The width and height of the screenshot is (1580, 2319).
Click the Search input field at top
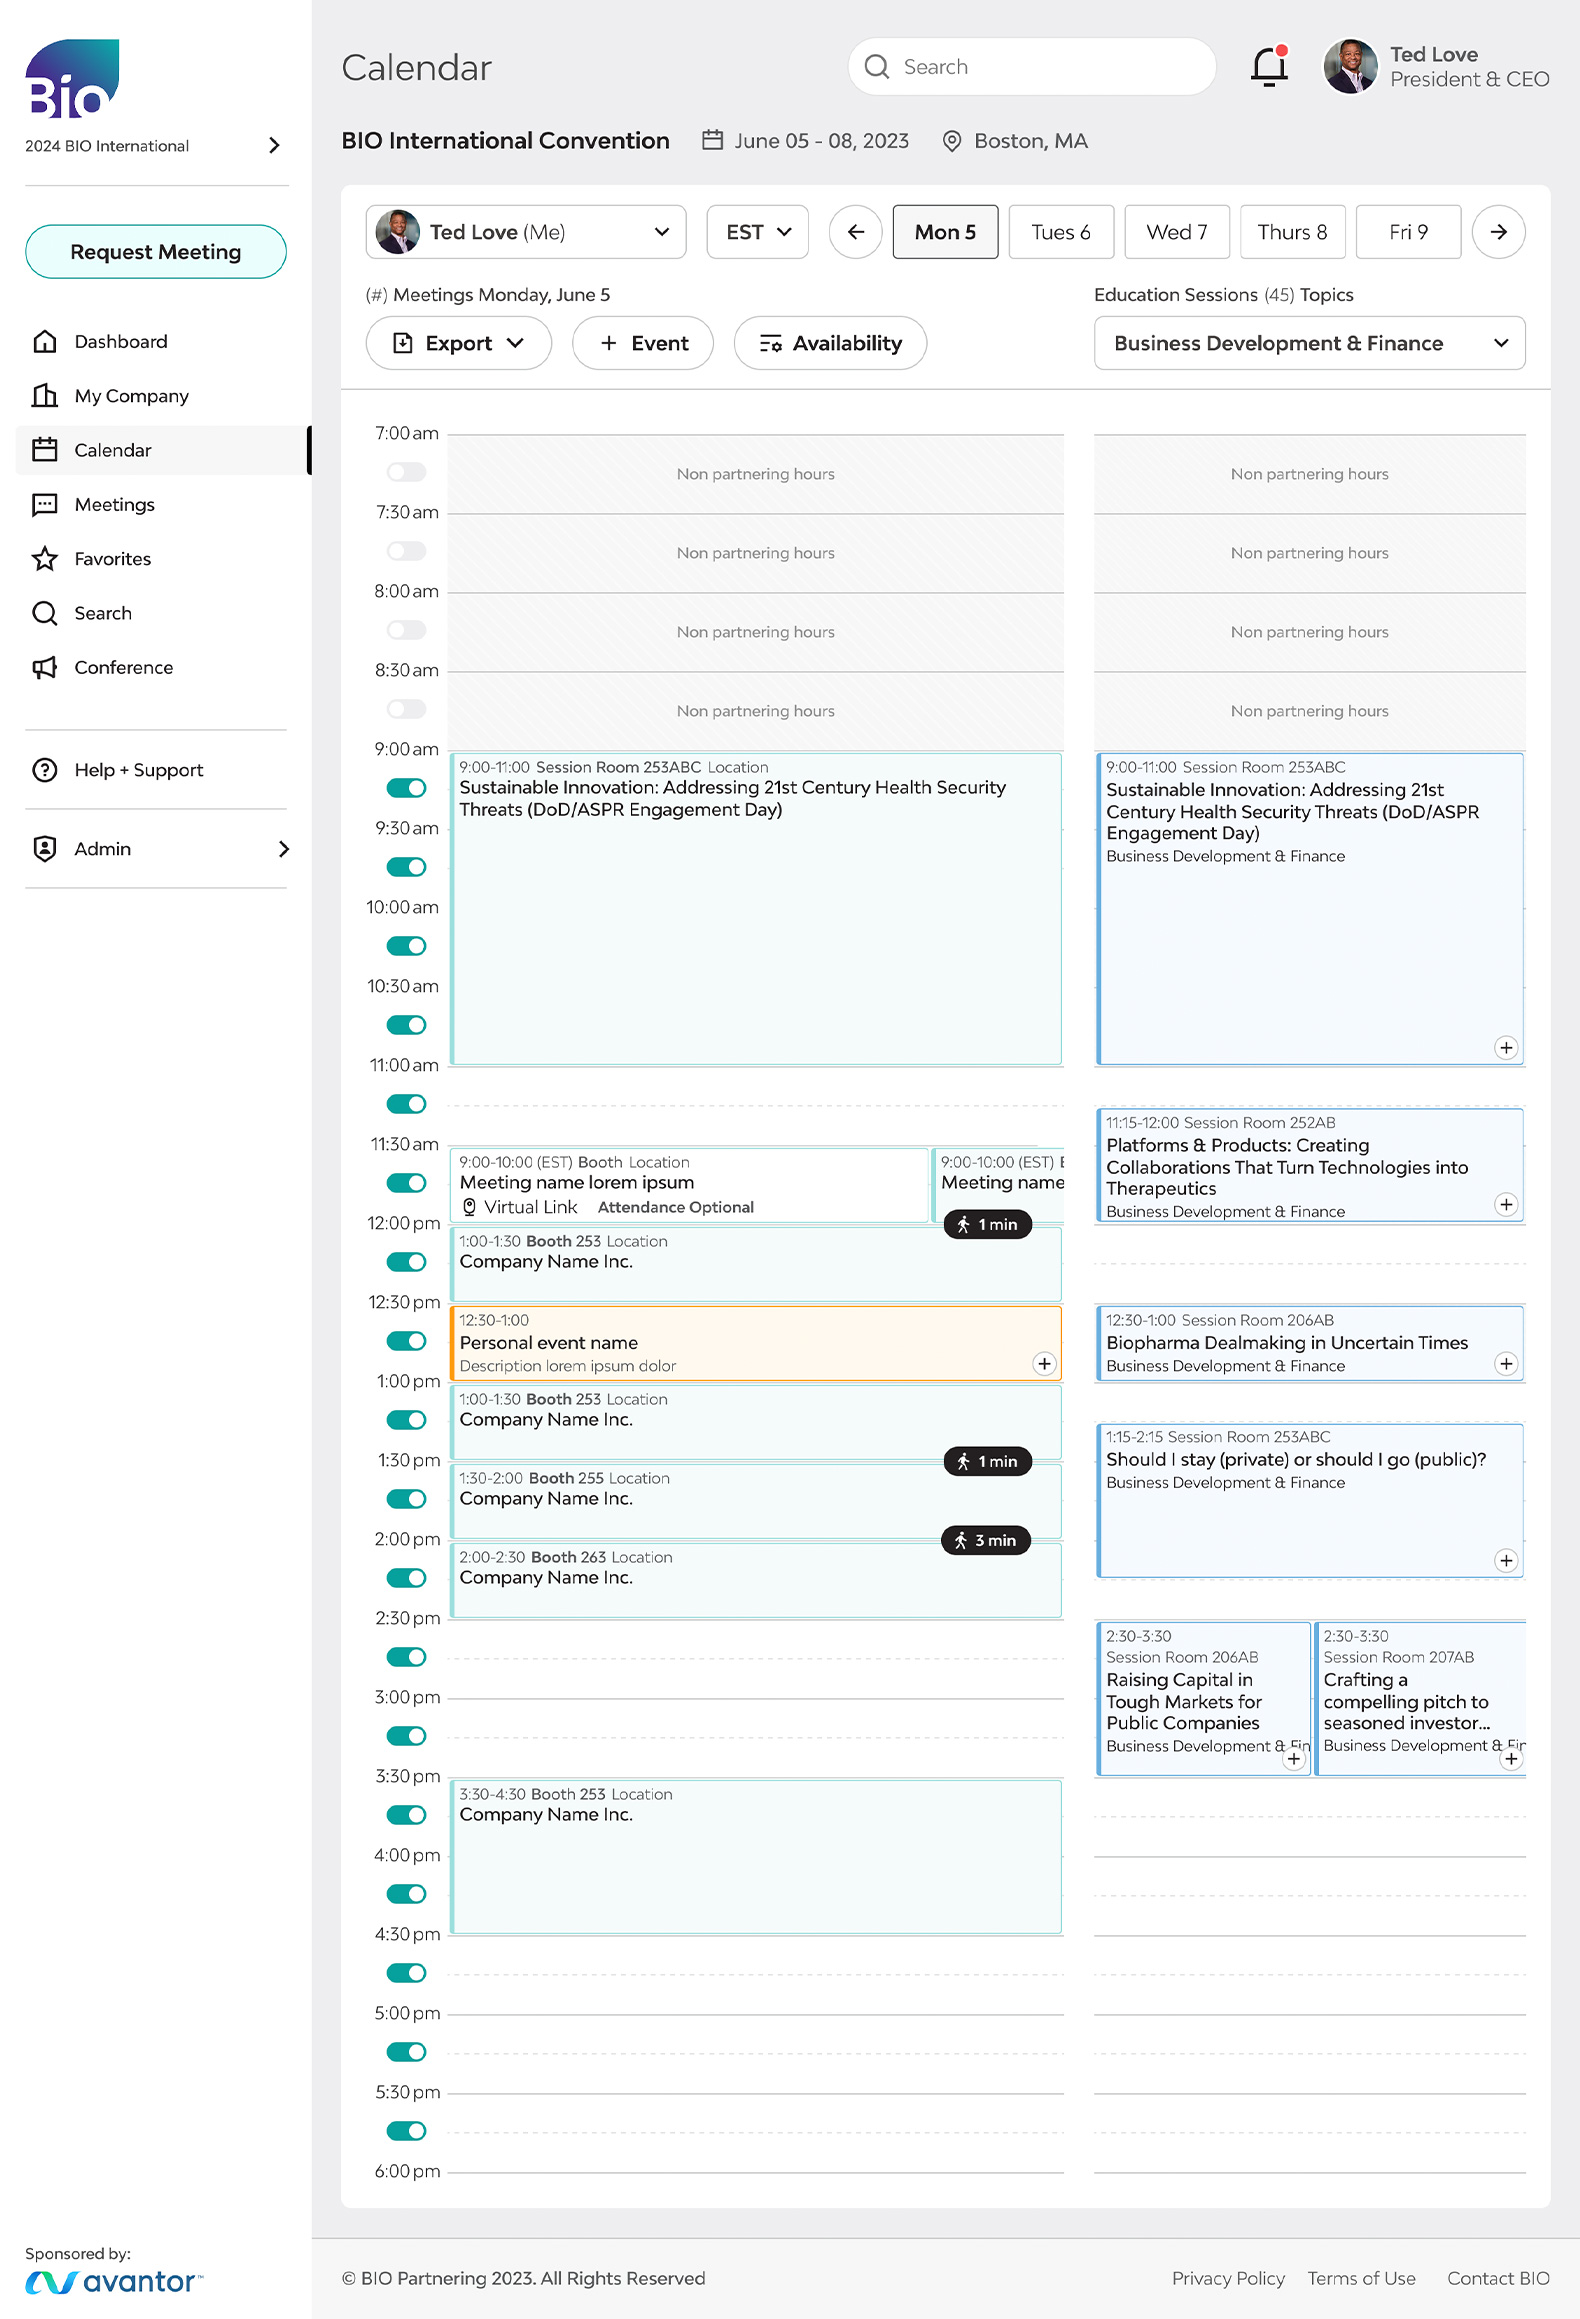point(1031,67)
